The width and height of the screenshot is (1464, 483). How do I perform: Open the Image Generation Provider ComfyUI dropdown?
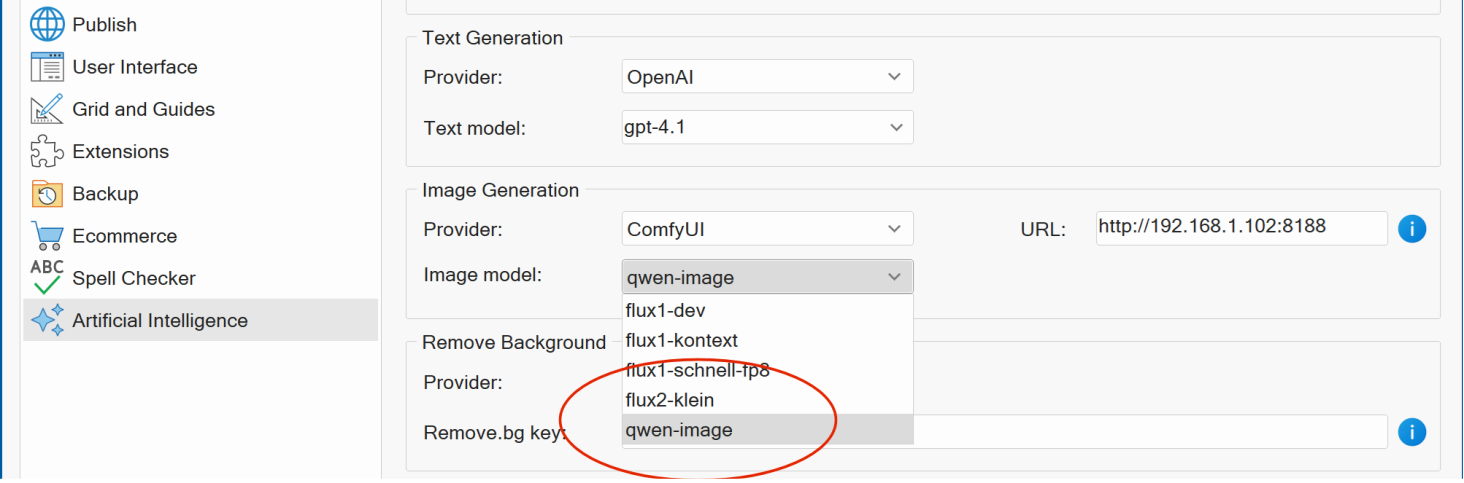[x=767, y=229]
